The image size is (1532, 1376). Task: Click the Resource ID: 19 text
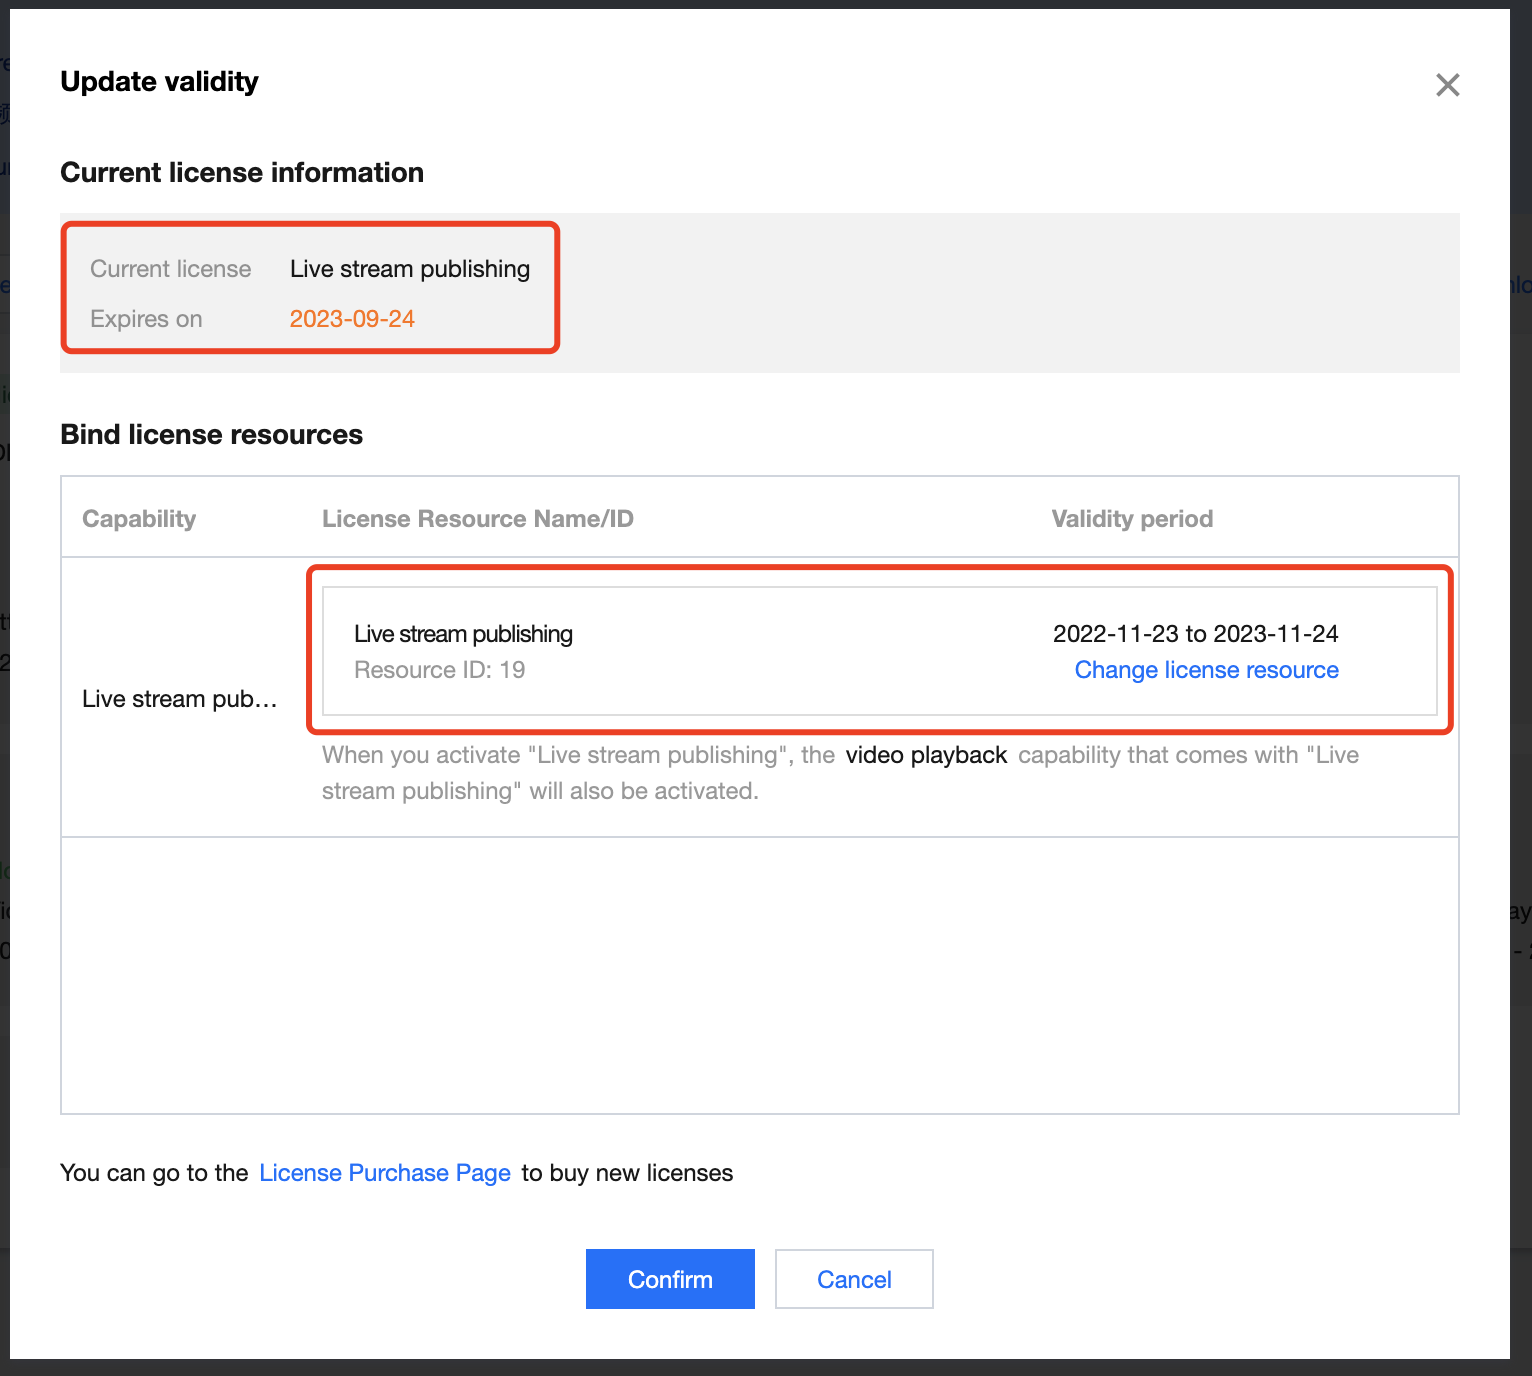click(439, 670)
